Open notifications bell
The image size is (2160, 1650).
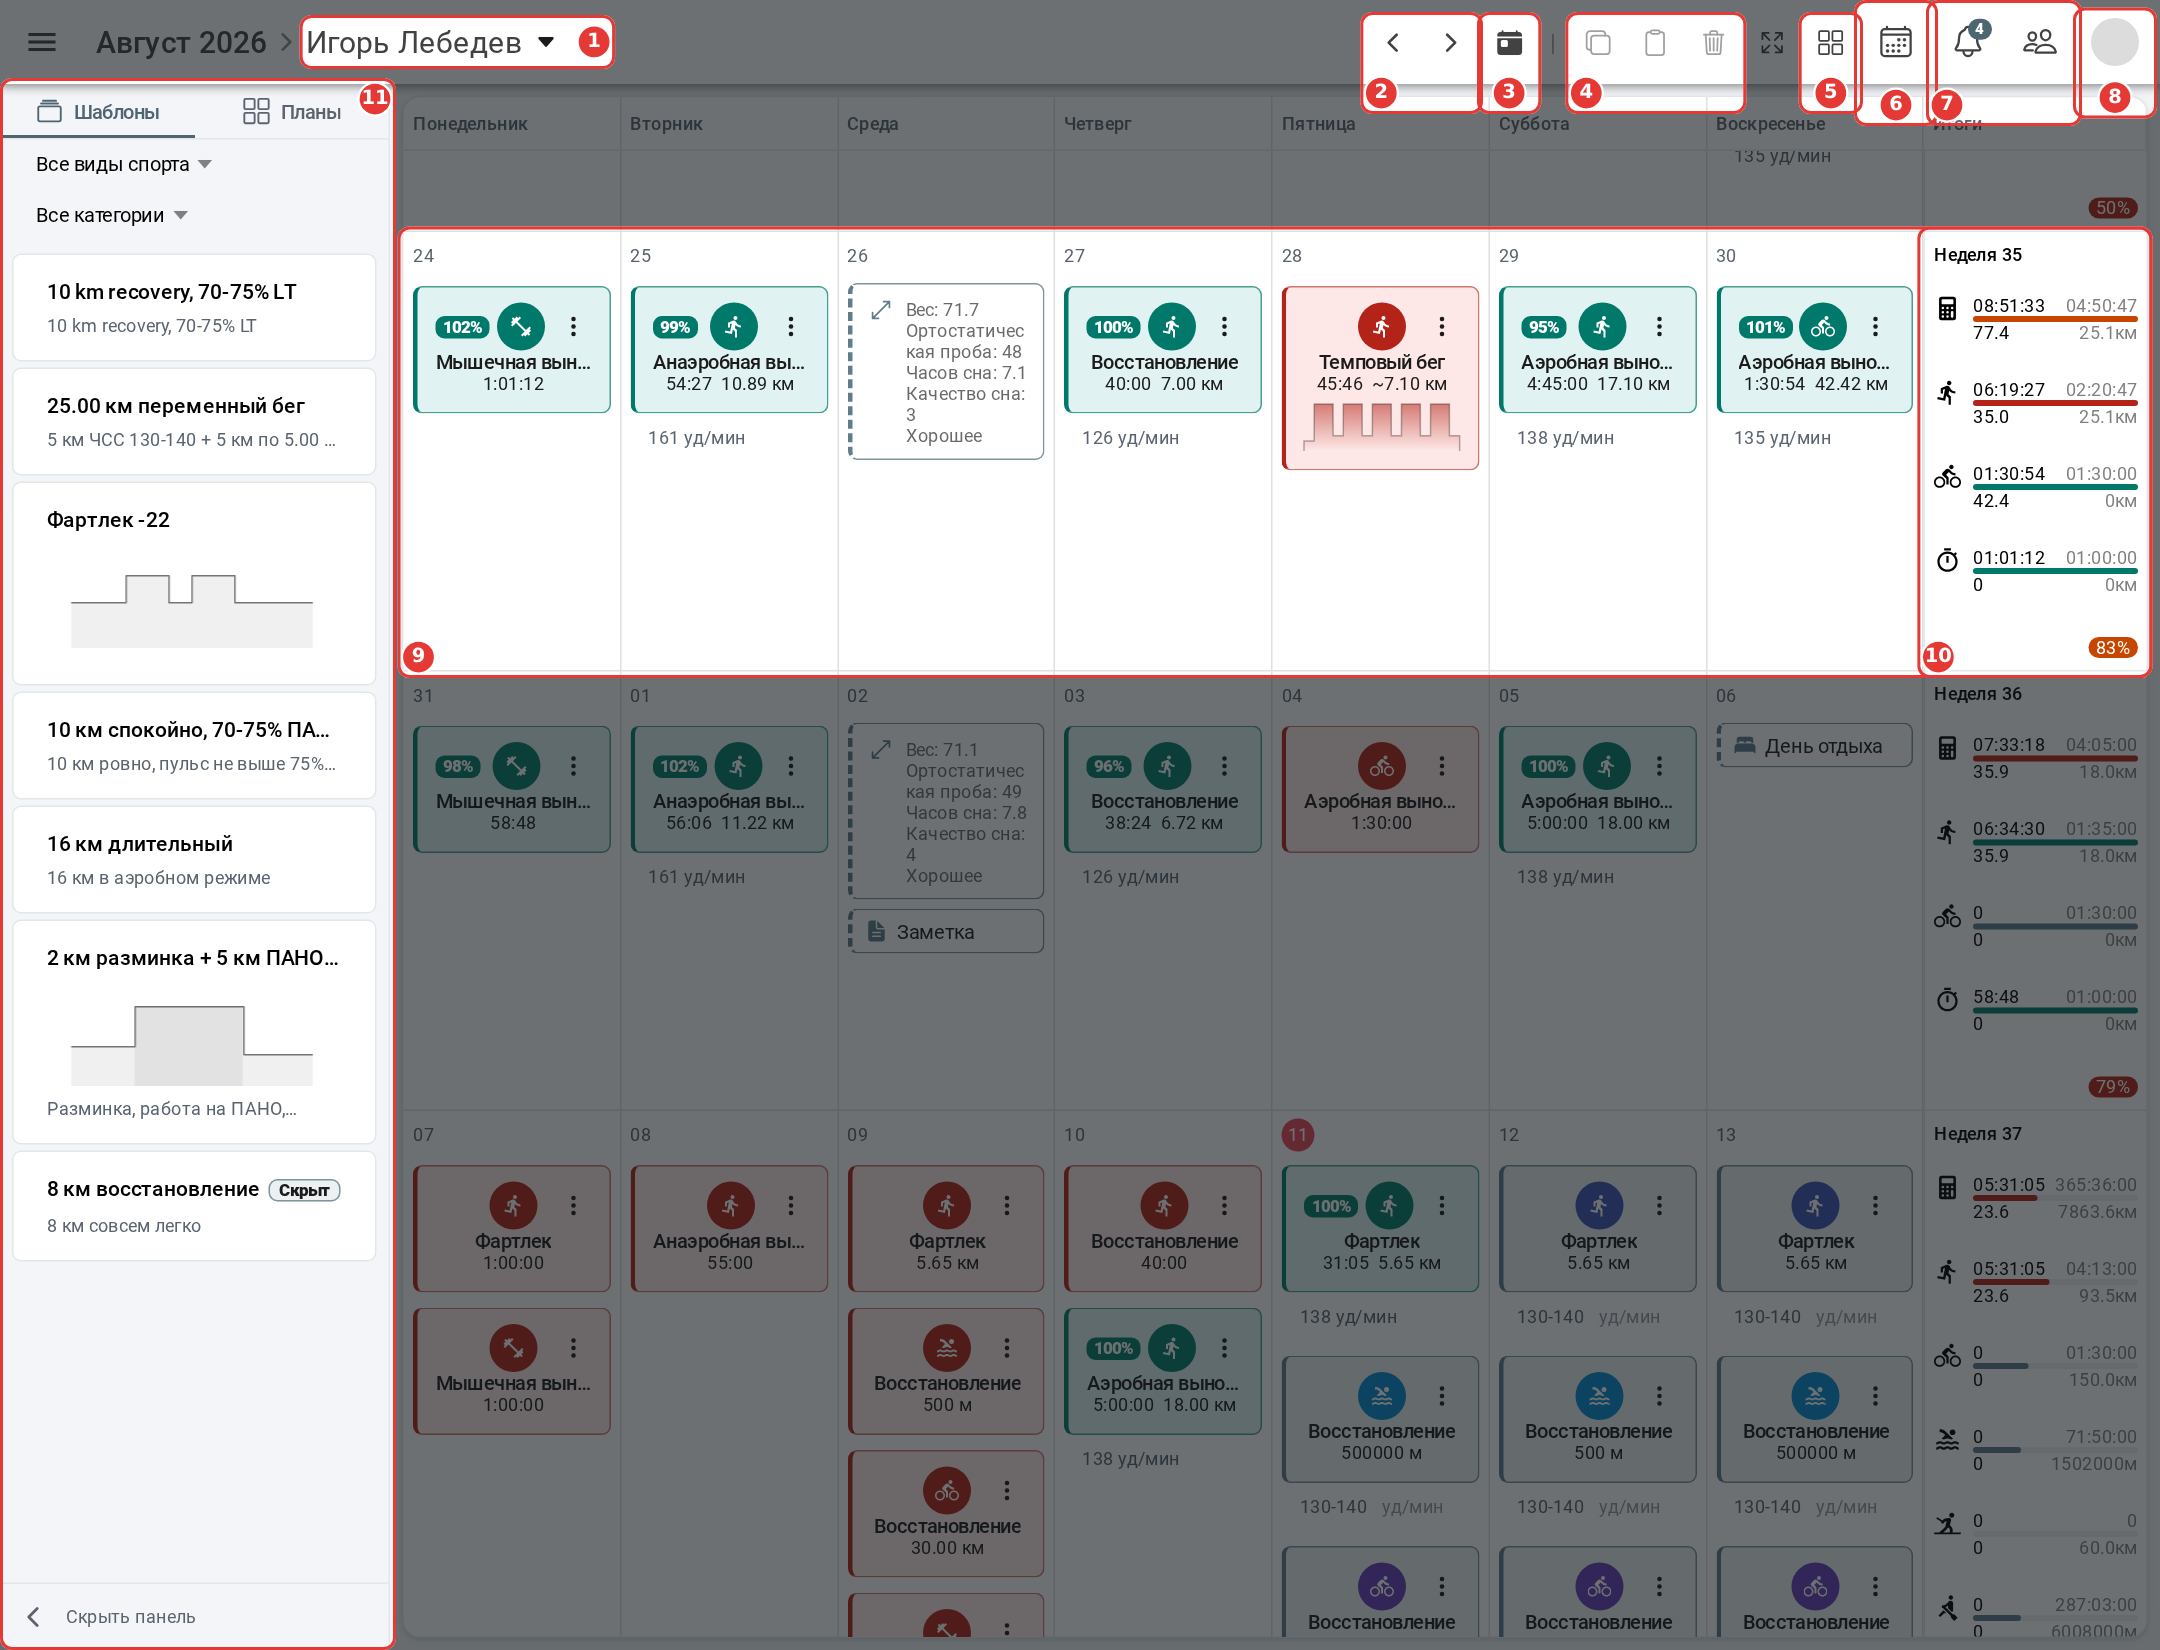click(1969, 40)
